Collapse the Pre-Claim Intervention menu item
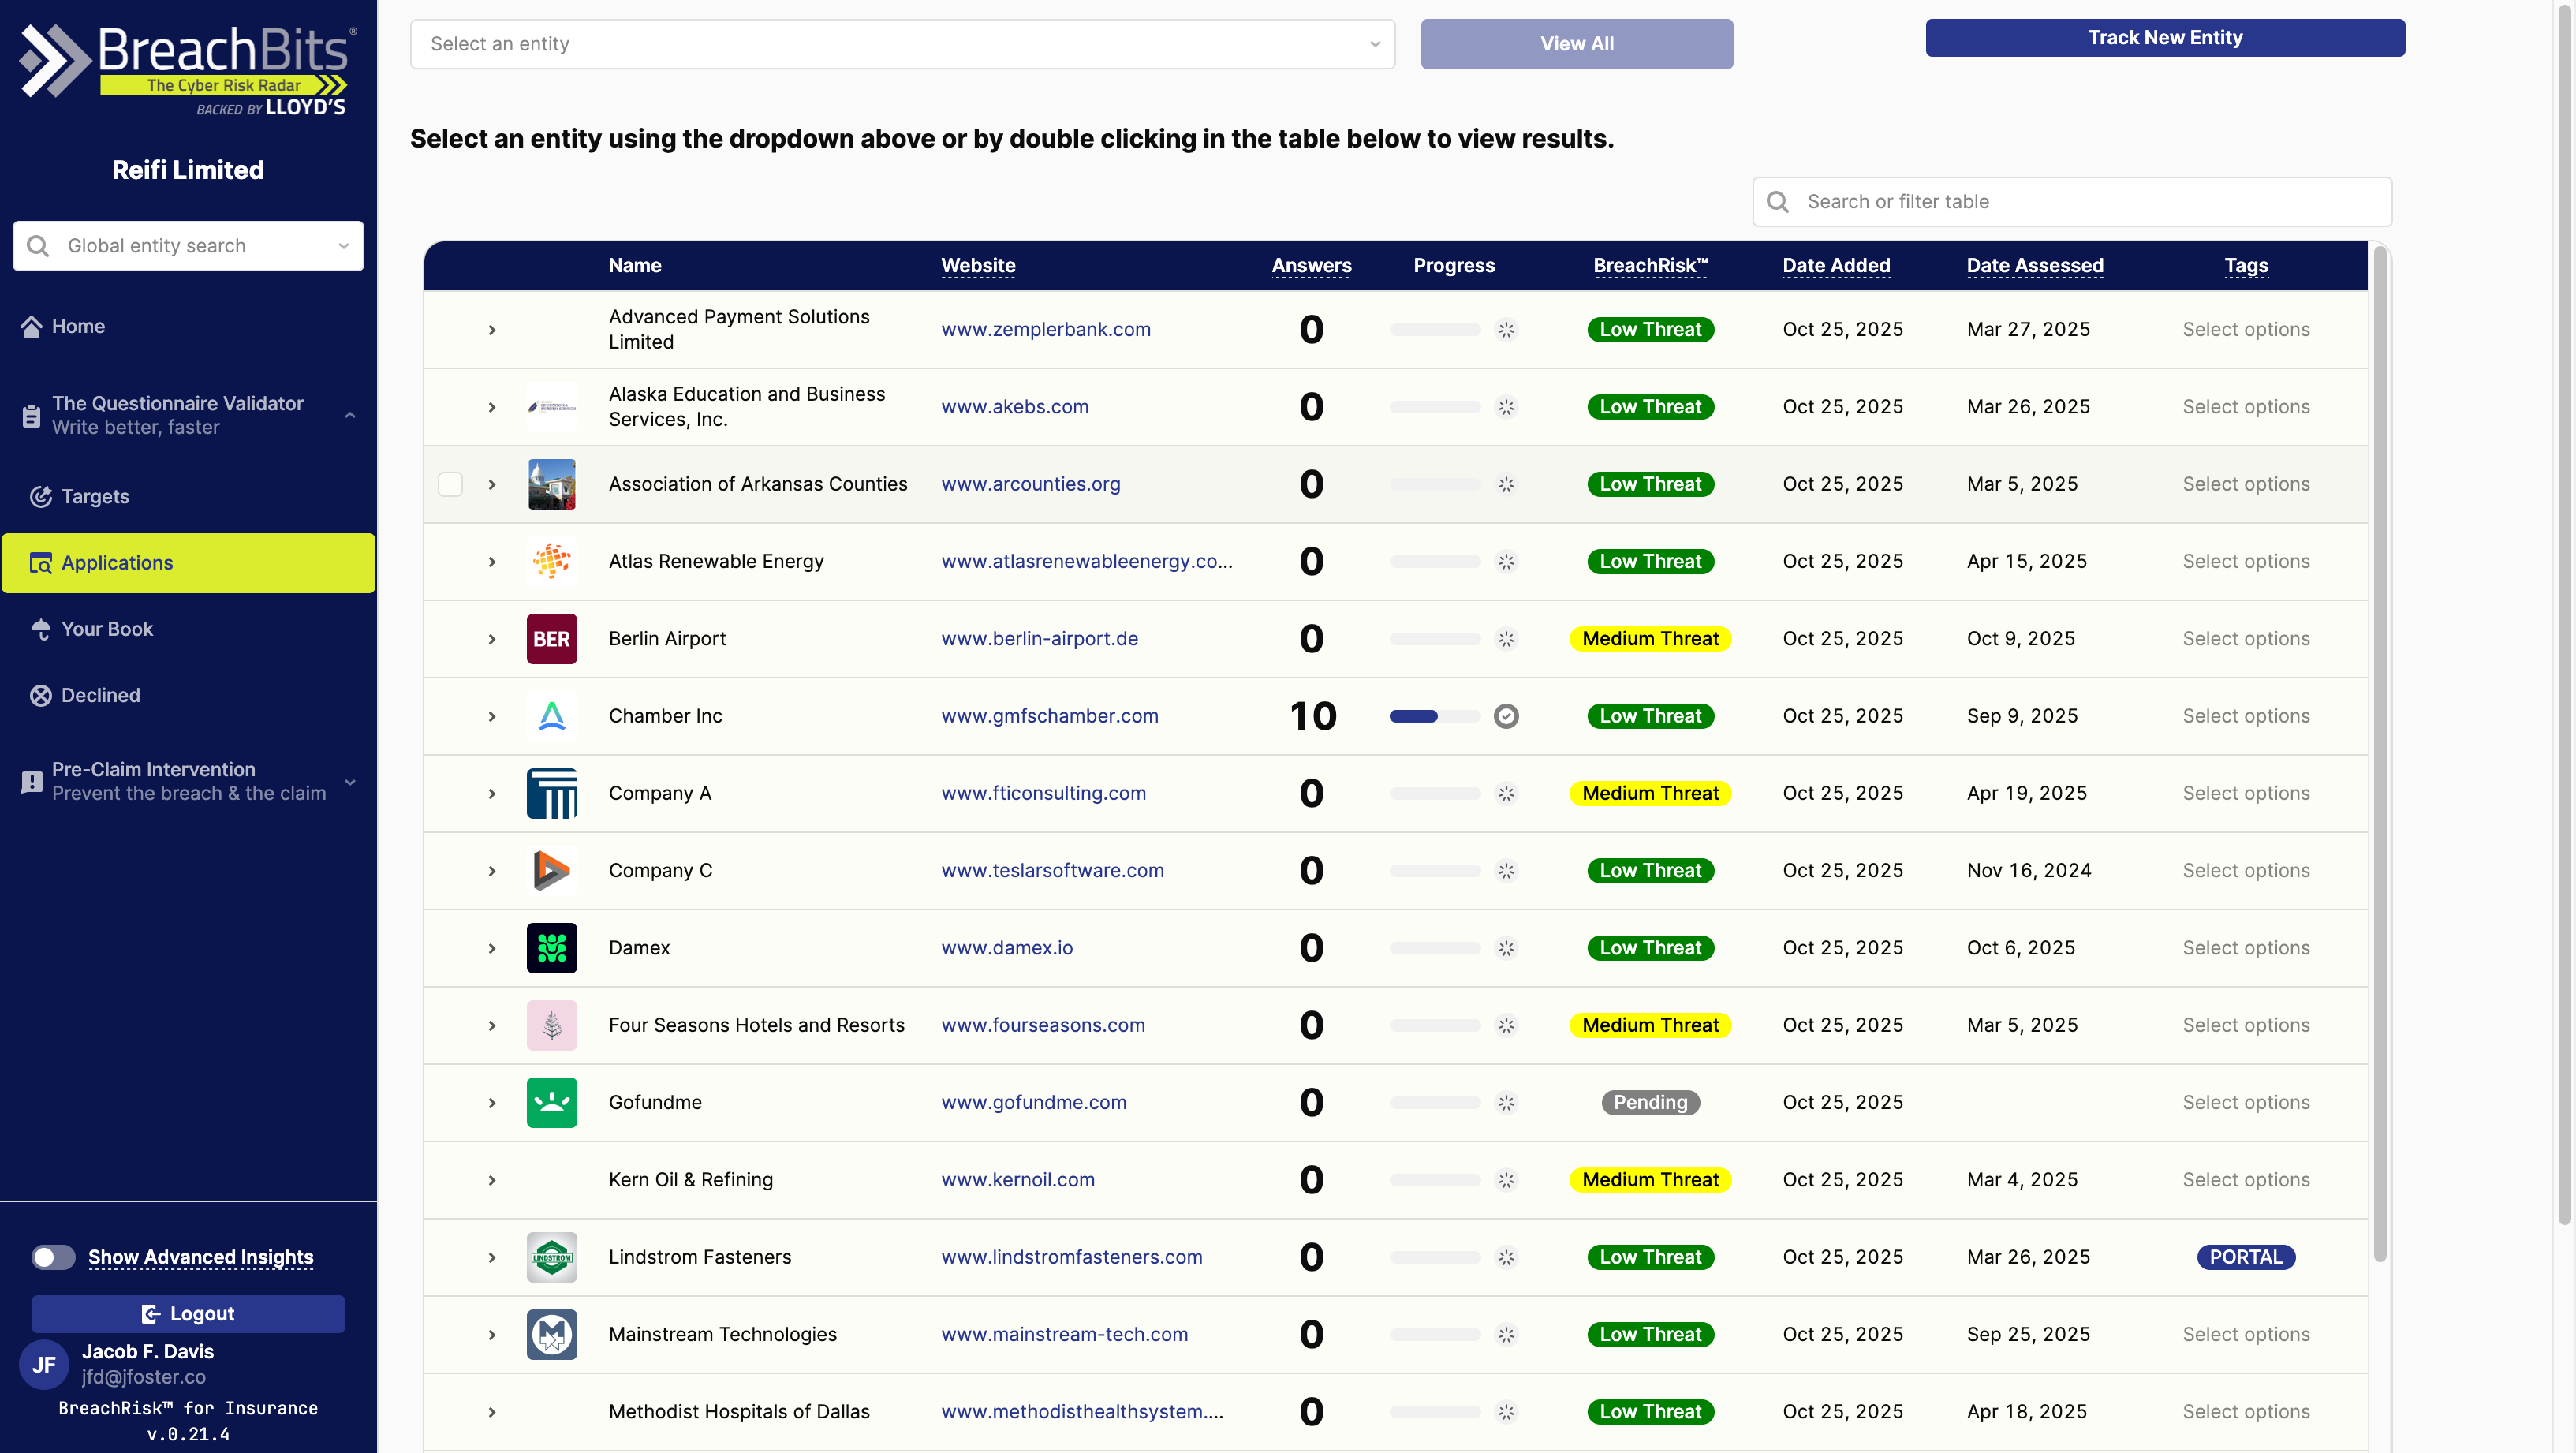Screen dimensions: 2576x1453 pyautogui.click(x=349, y=782)
